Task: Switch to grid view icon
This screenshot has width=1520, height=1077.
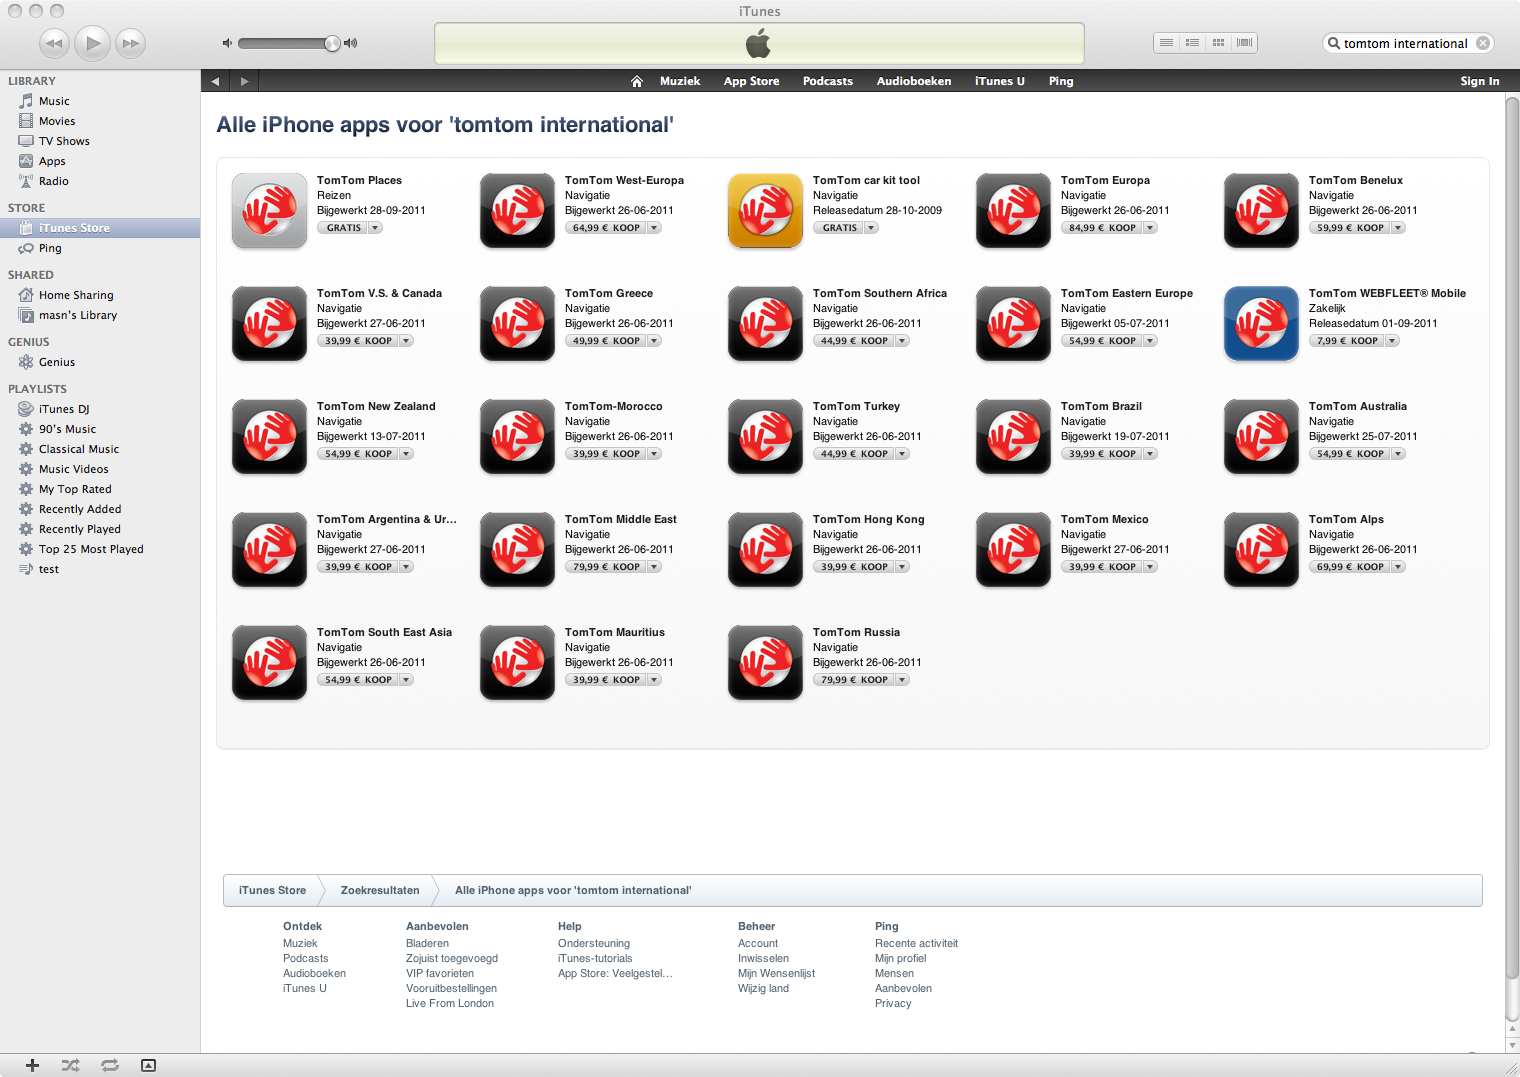Action: click(1218, 43)
